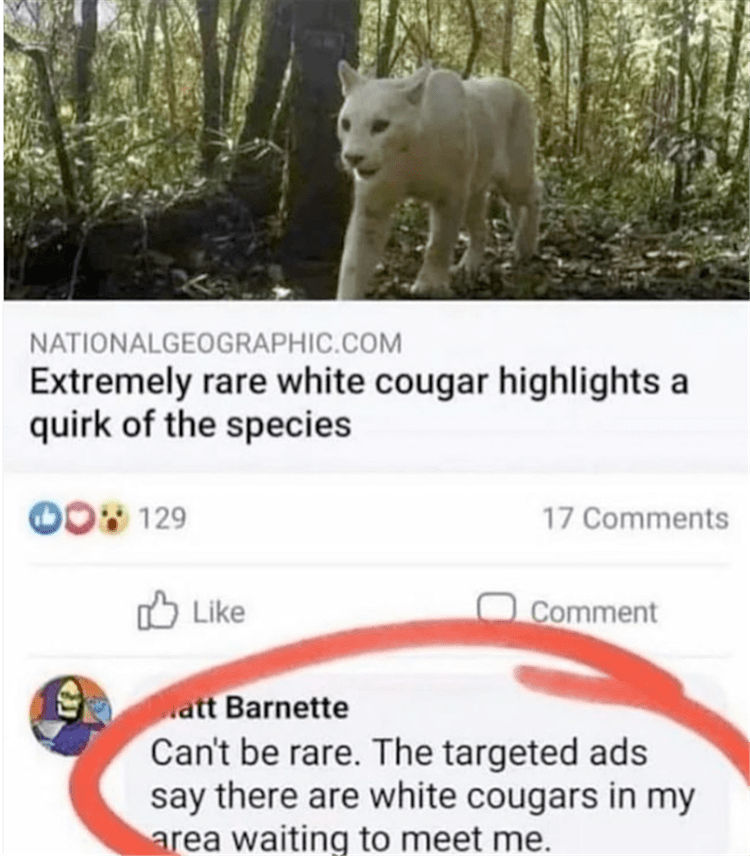Open the nationalgeographic.com source link
The width and height of the screenshot is (750, 856).
click(x=216, y=343)
